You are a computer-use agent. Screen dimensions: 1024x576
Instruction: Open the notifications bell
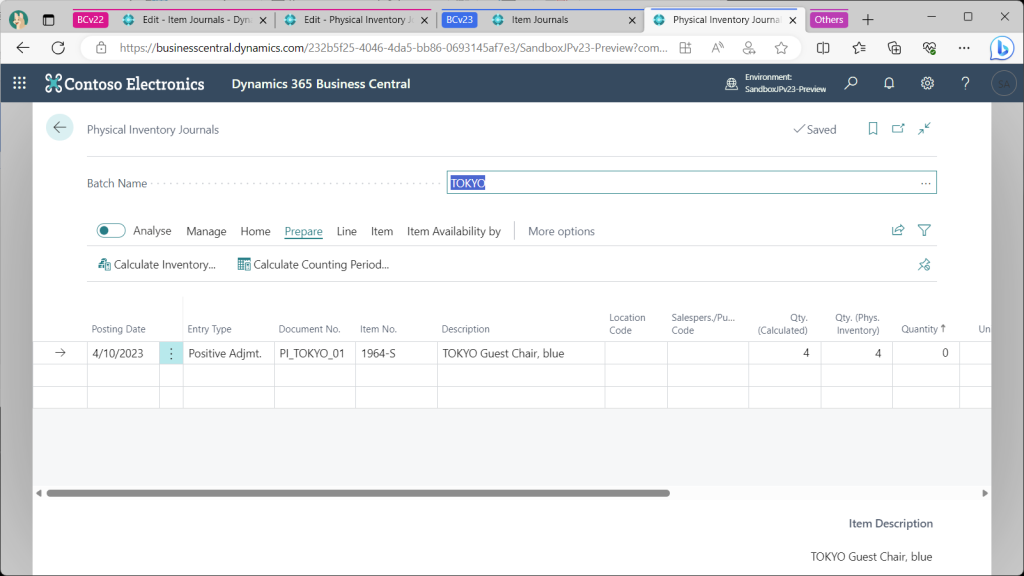(889, 83)
